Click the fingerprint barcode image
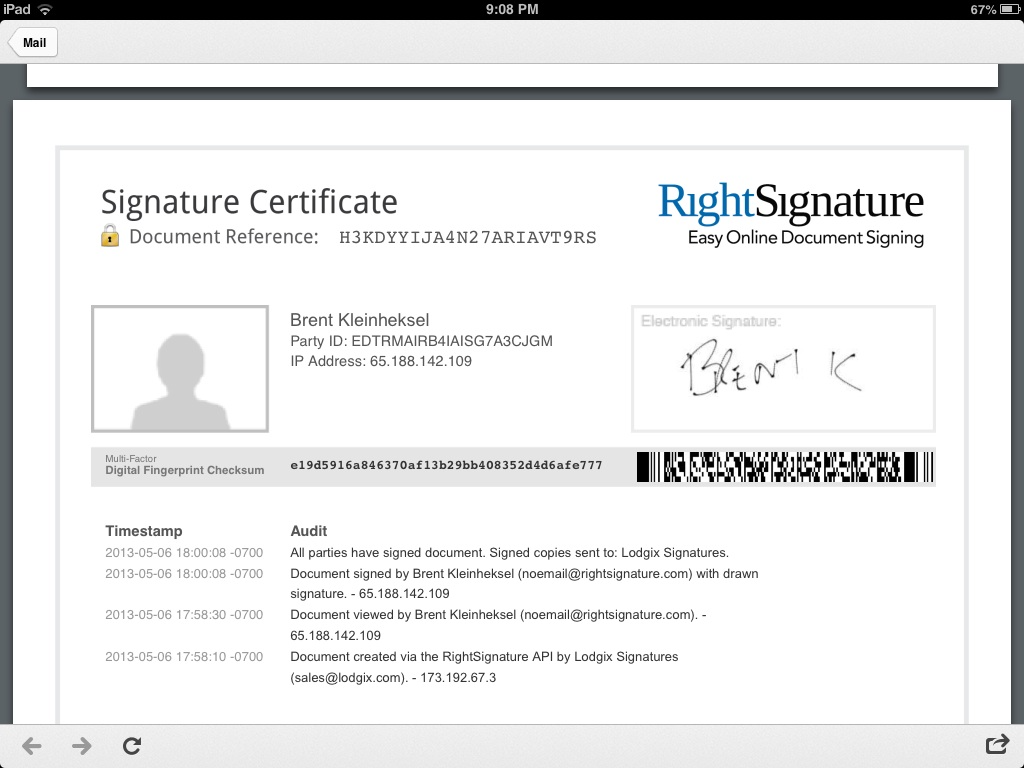 [785, 467]
